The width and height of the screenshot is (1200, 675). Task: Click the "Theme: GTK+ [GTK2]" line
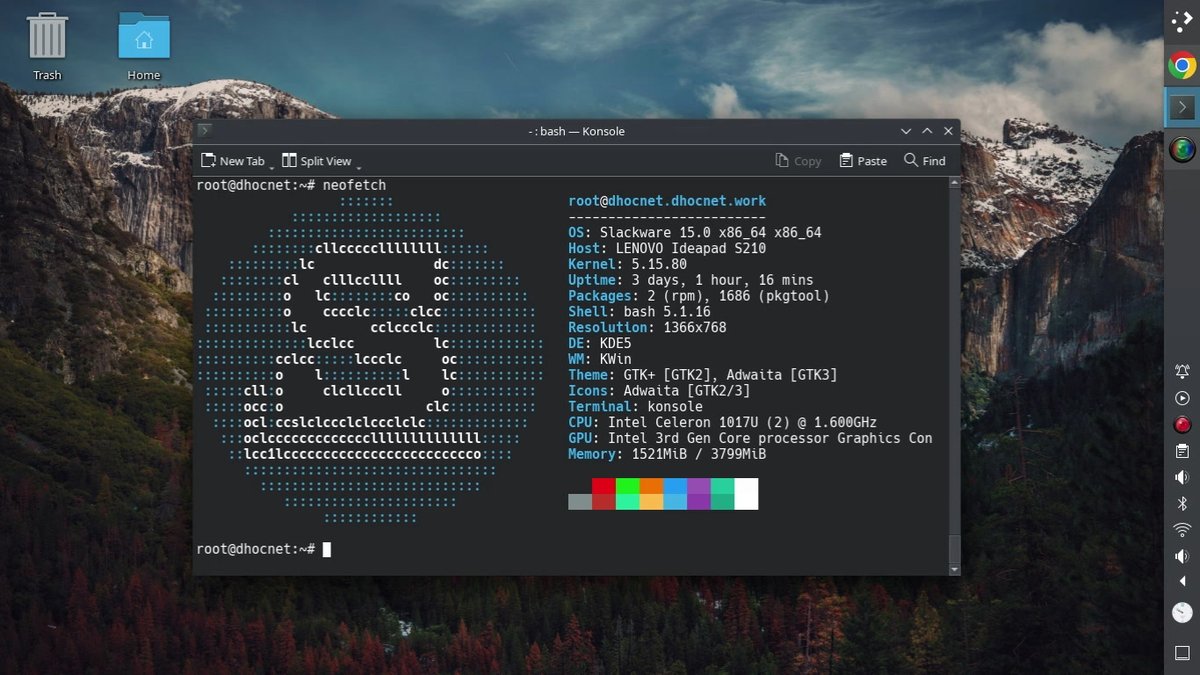(703, 375)
